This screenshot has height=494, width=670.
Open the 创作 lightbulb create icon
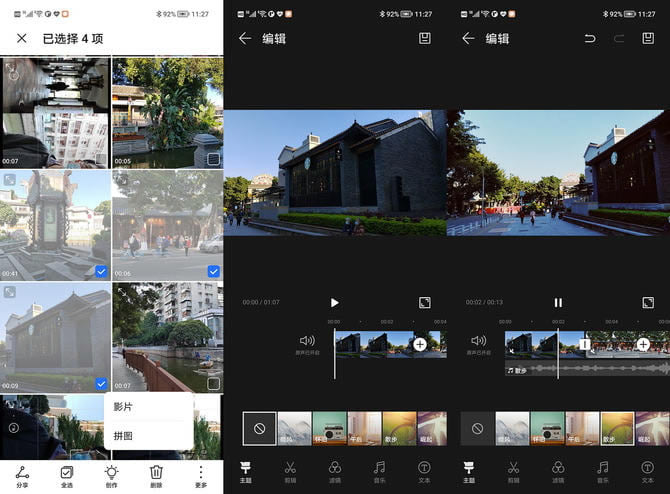(111, 475)
